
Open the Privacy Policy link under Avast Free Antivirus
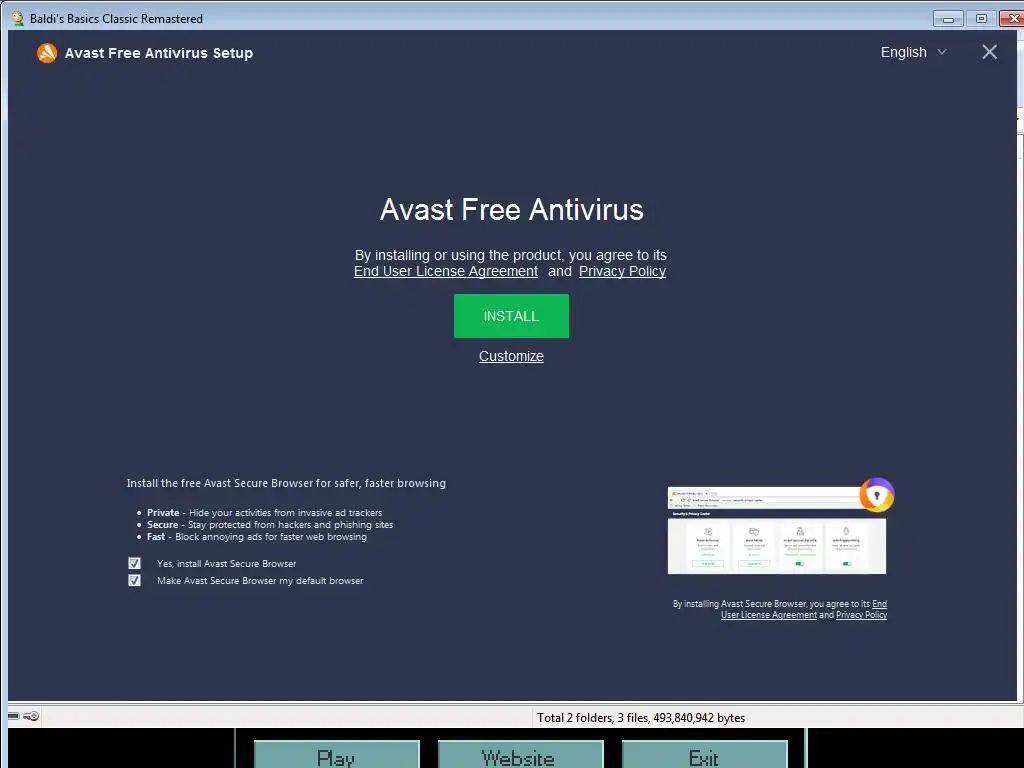coord(622,271)
